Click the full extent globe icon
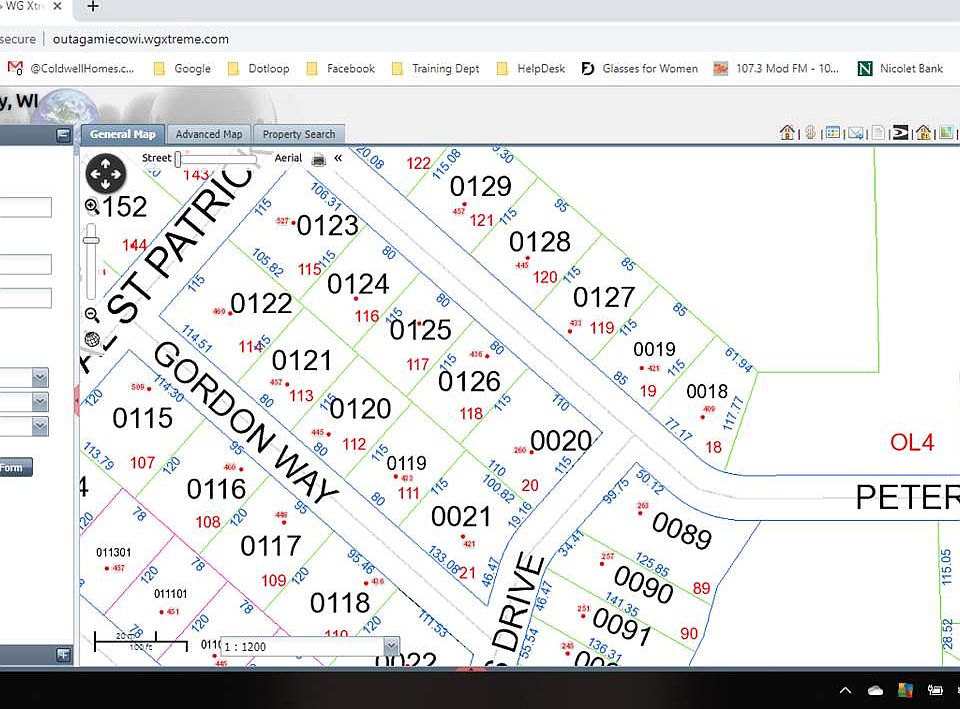Viewport: 960px width, 709px height. click(x=92, y=339)
